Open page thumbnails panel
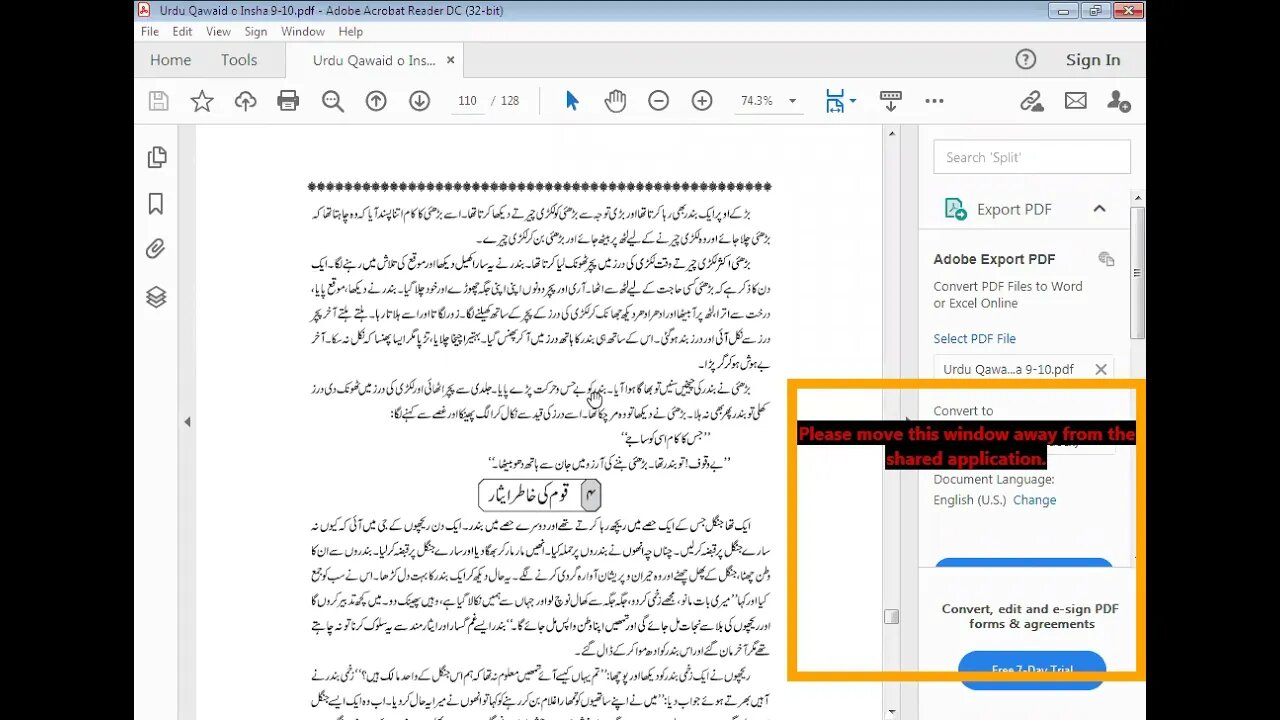Screen dimensions: 1280x720 tap(156, 157)
